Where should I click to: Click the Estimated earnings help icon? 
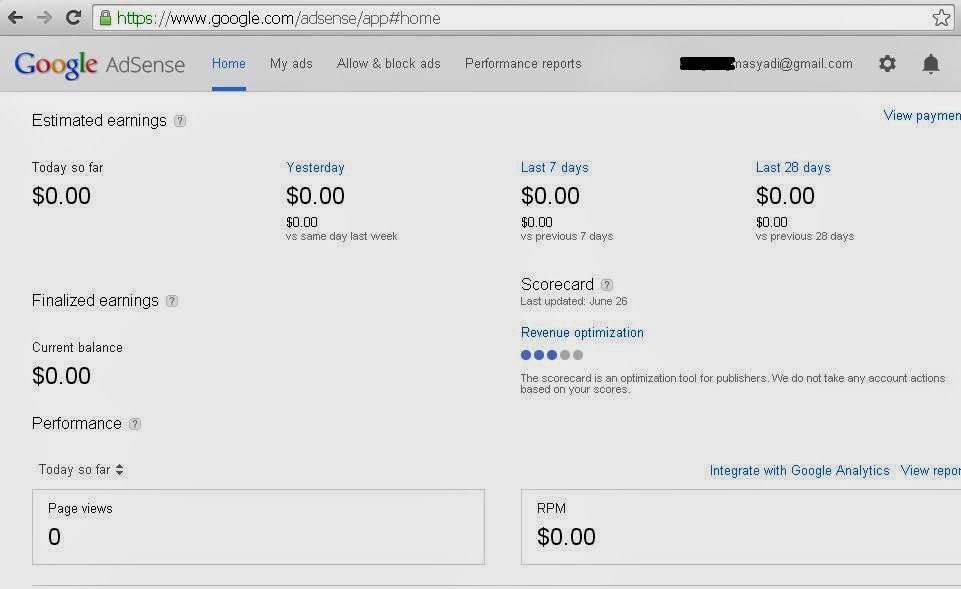[x=180, y=120]
